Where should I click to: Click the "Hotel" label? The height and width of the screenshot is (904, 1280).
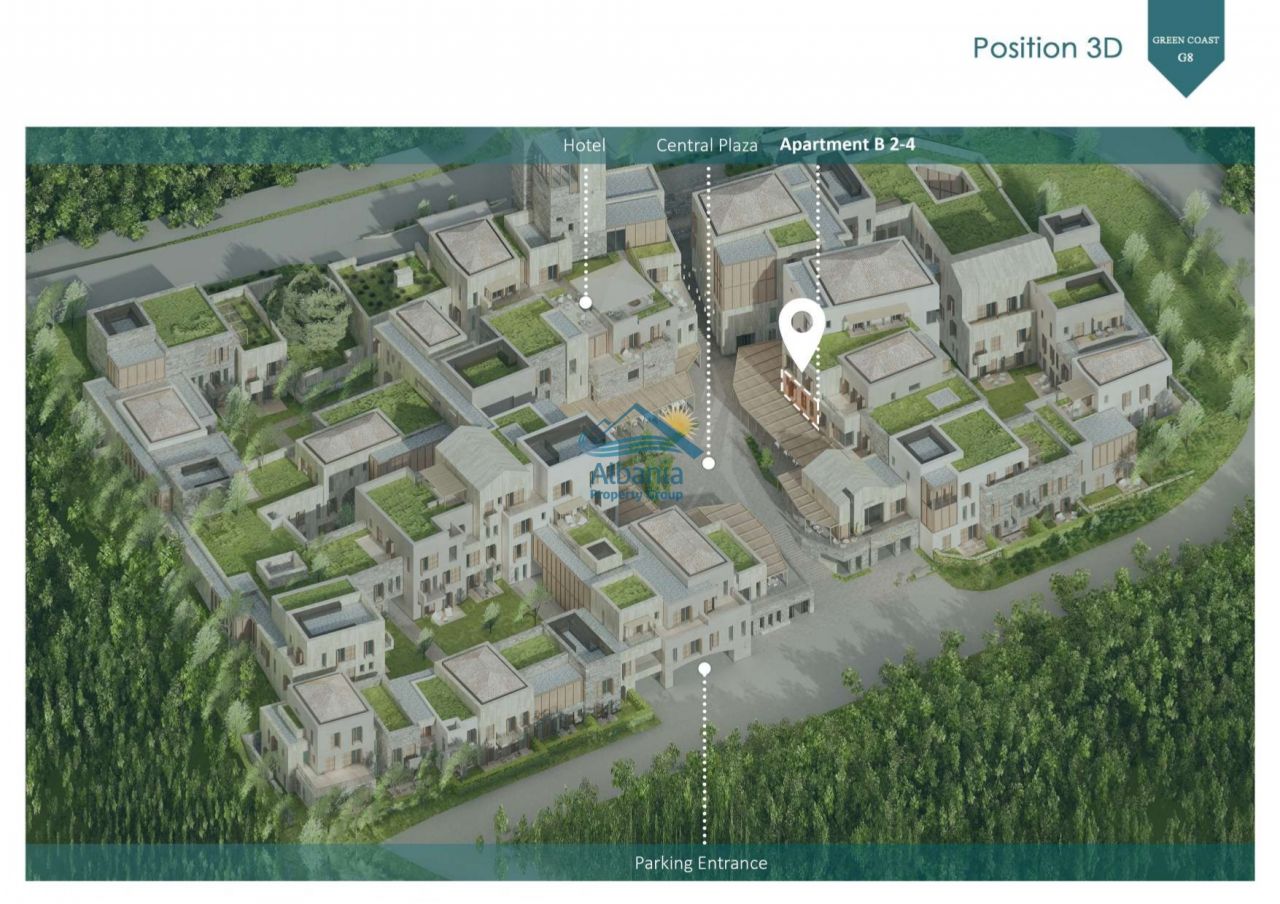click(x=584, y=145)
